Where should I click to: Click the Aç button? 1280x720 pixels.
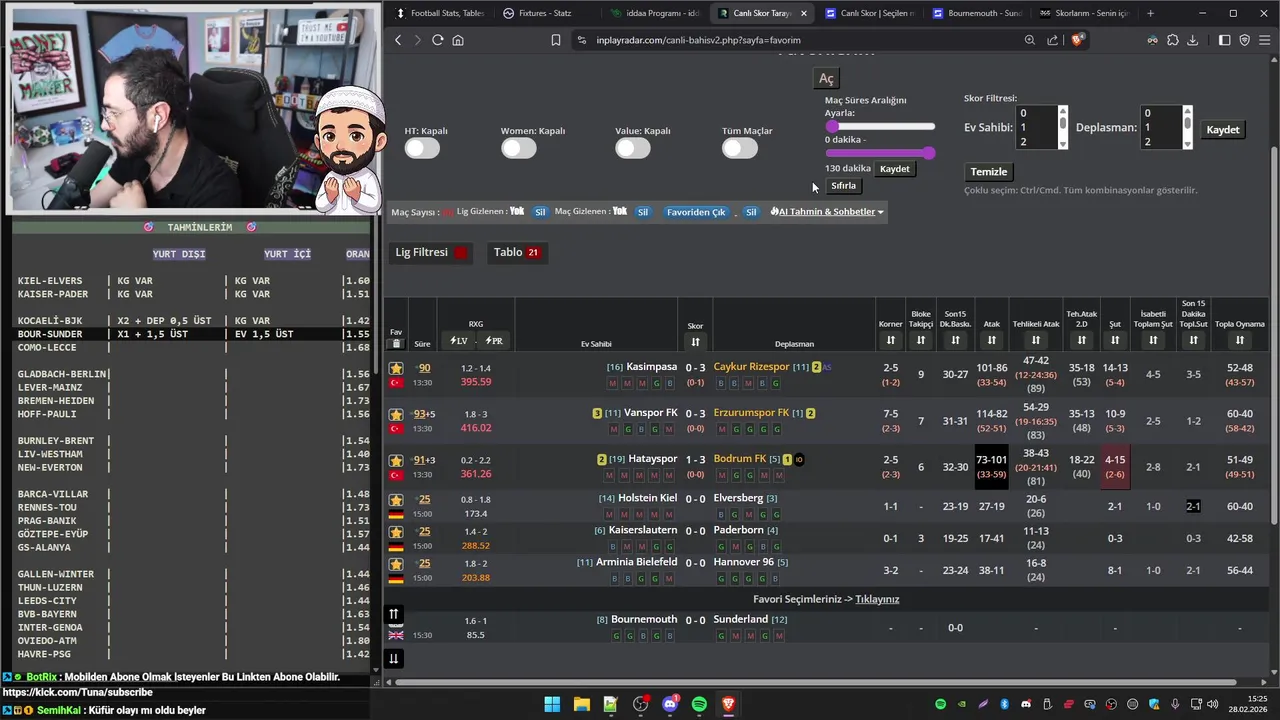coord(826,79)
